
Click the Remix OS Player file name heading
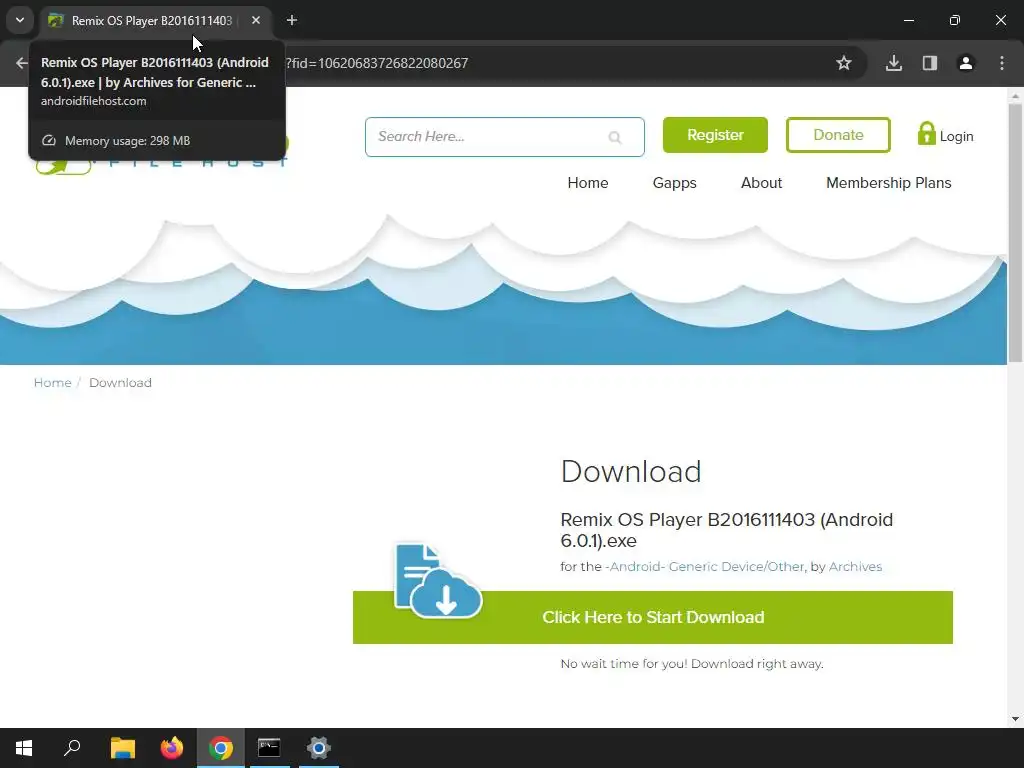pyautogui.click(x=726, y=530)
